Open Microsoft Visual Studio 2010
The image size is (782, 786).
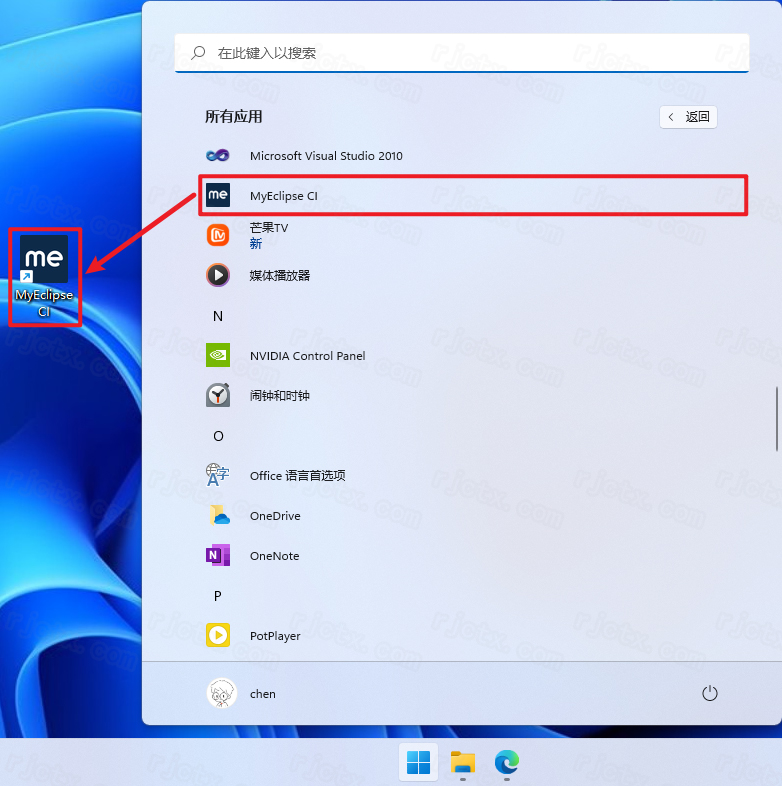tap(326, 156)
